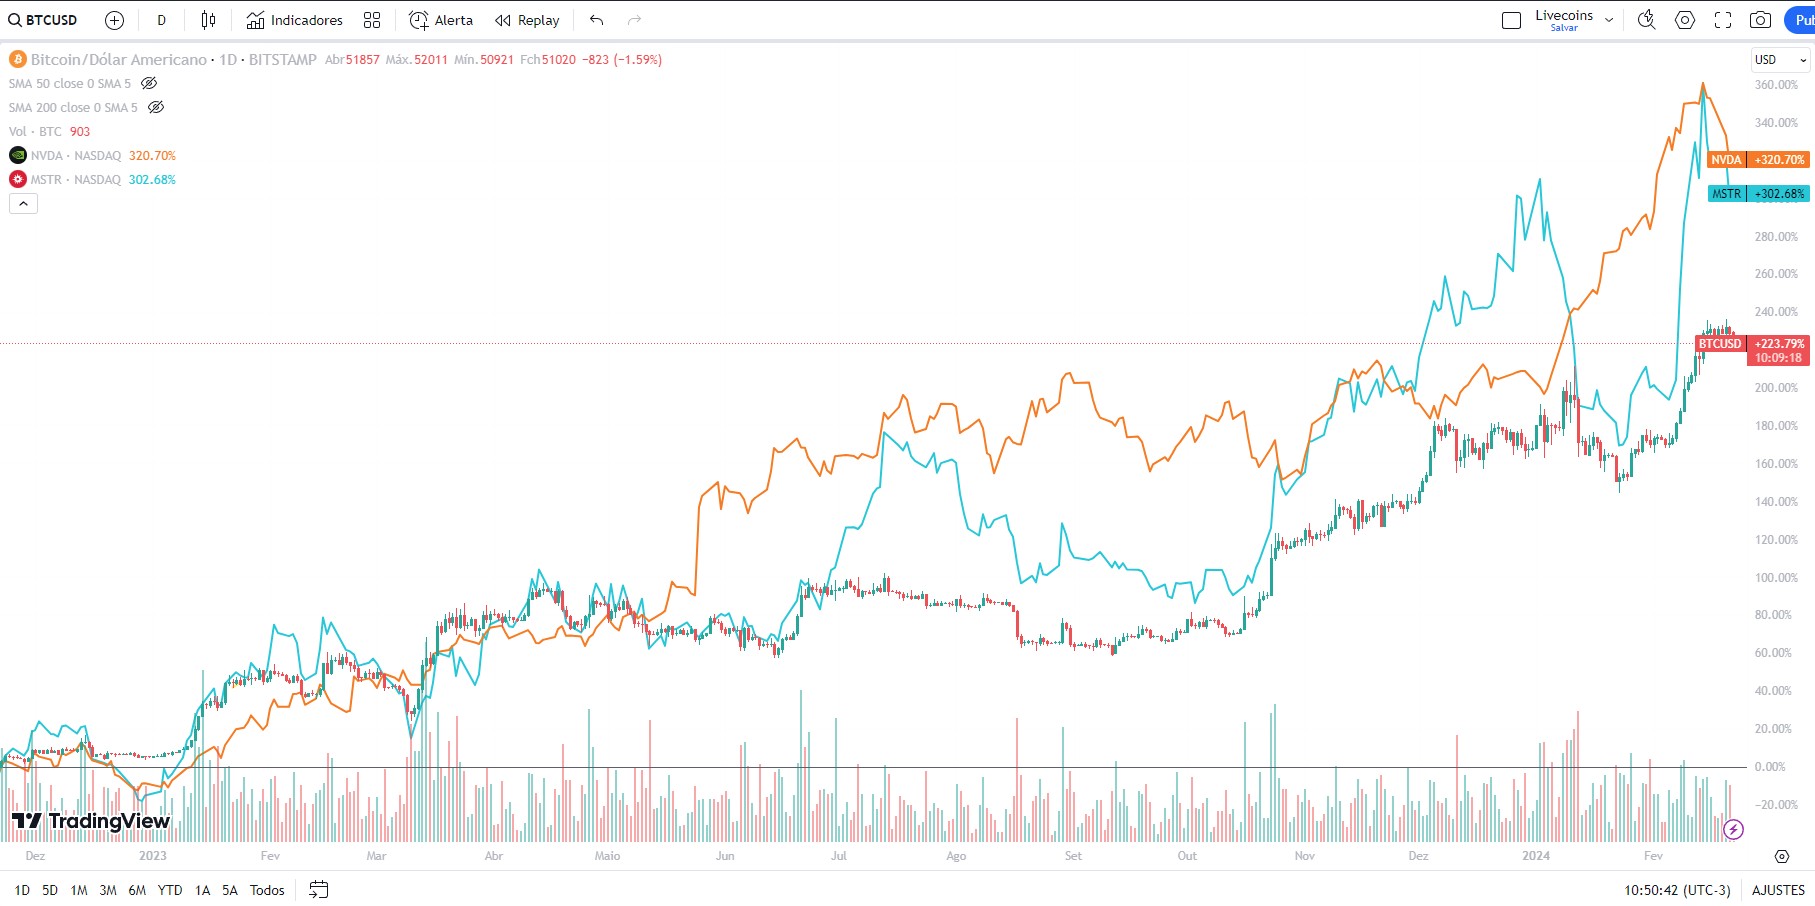This screenshot has width=1815, height=906.
Task: Select the Vol BTC legend entry
Action: (x=35, y=131)
